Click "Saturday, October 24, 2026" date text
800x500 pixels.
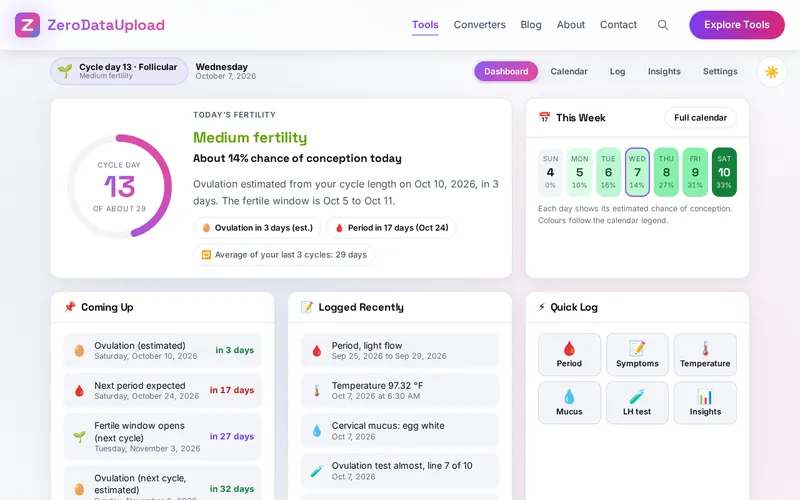click(147, 396)
